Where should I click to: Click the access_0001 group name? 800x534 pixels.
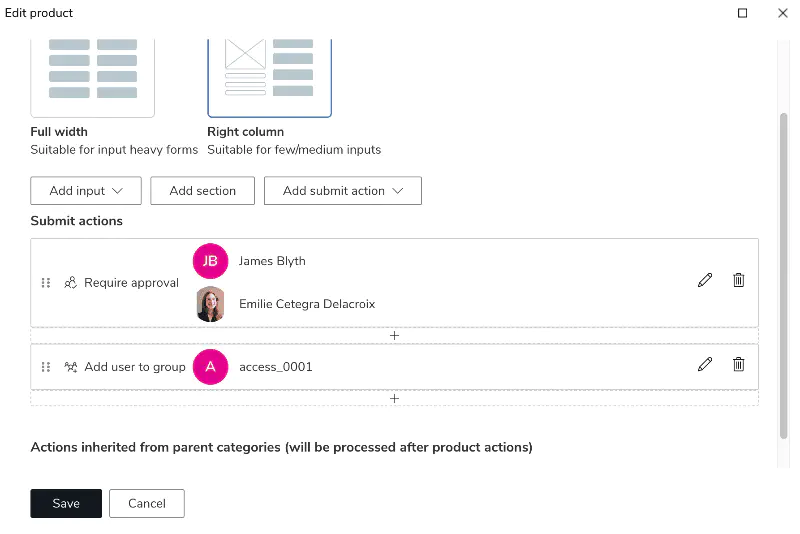click(276, 367)
